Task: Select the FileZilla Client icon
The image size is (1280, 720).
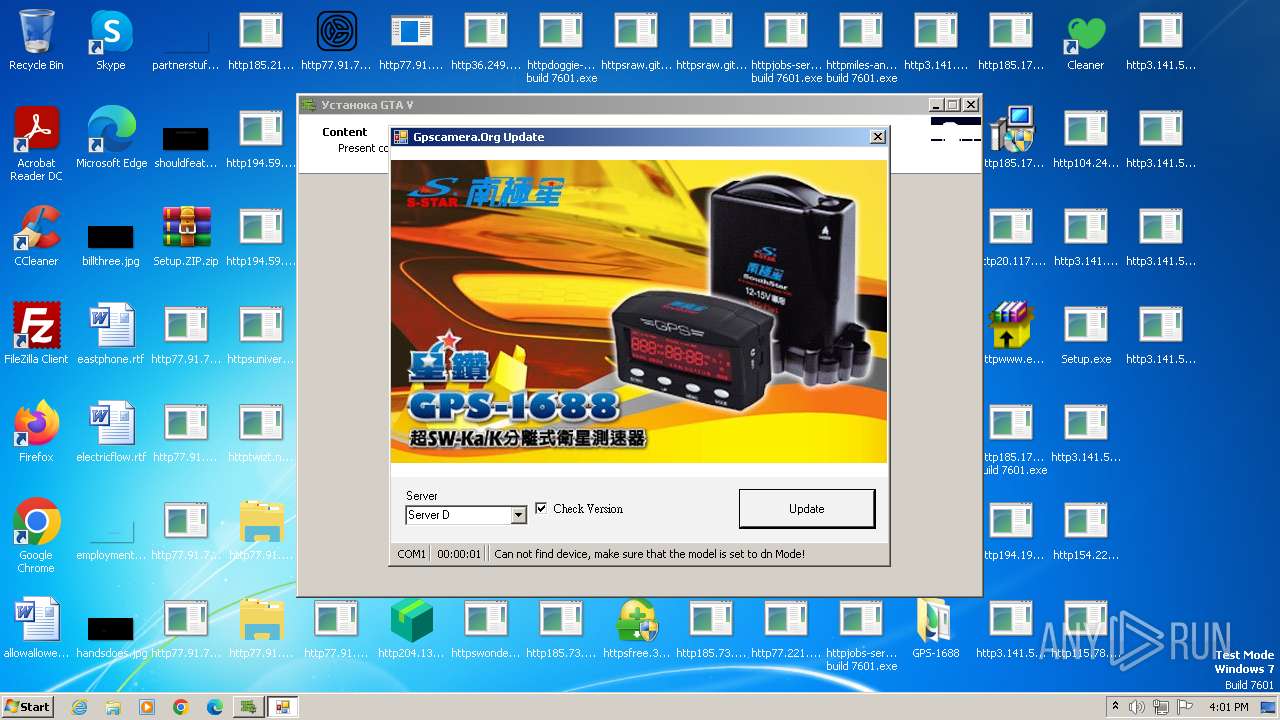Action: [36, 335]
